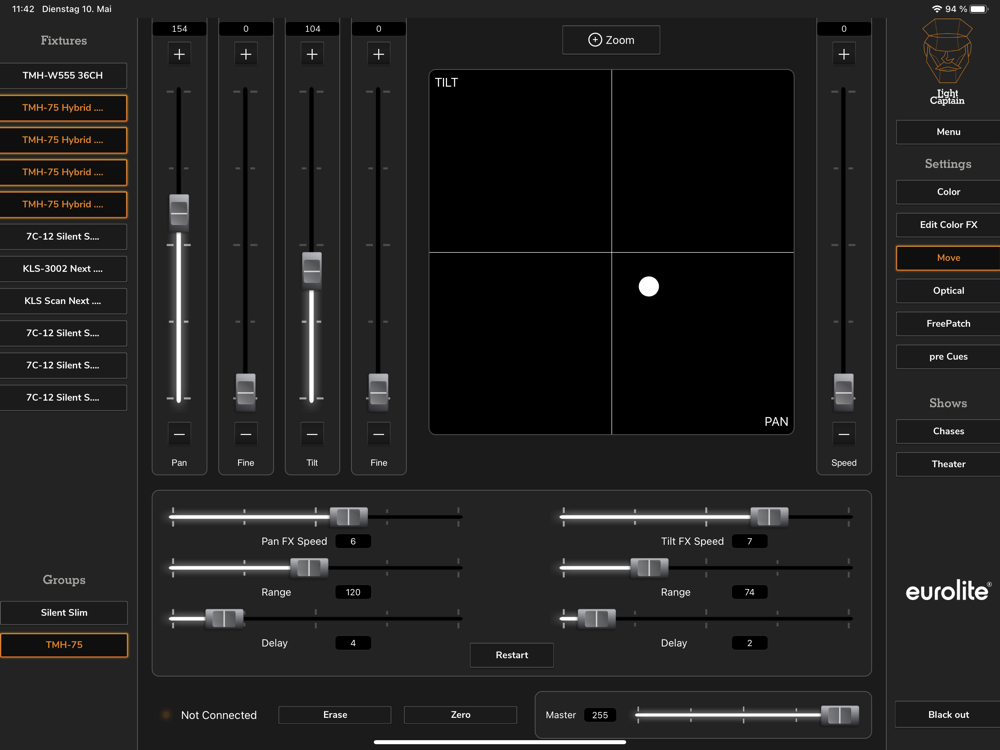Screen dimensions: 1000x750
Task: Click minus icon below Pan Fine fader
Action: pyautogui.click(x=246, y=434)
